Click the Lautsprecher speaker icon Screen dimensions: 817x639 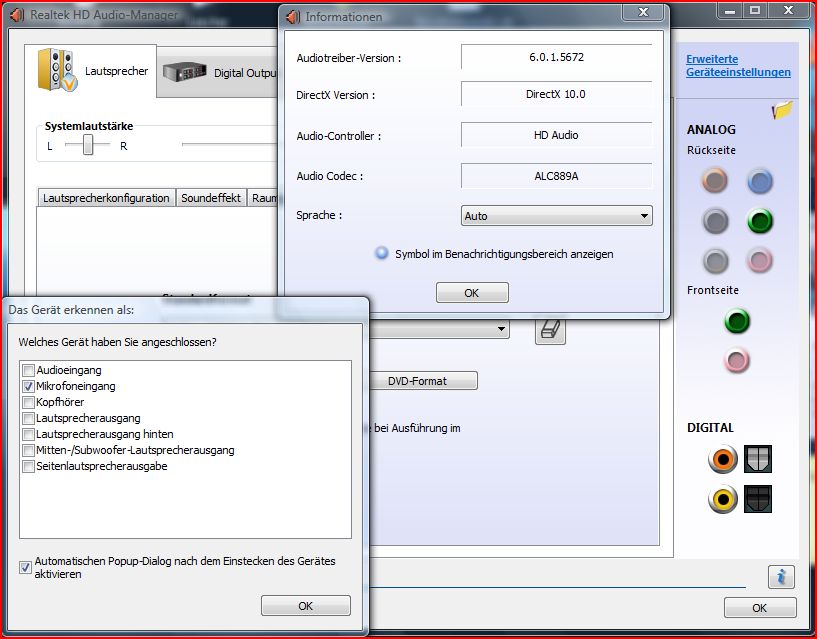[57, 70]
